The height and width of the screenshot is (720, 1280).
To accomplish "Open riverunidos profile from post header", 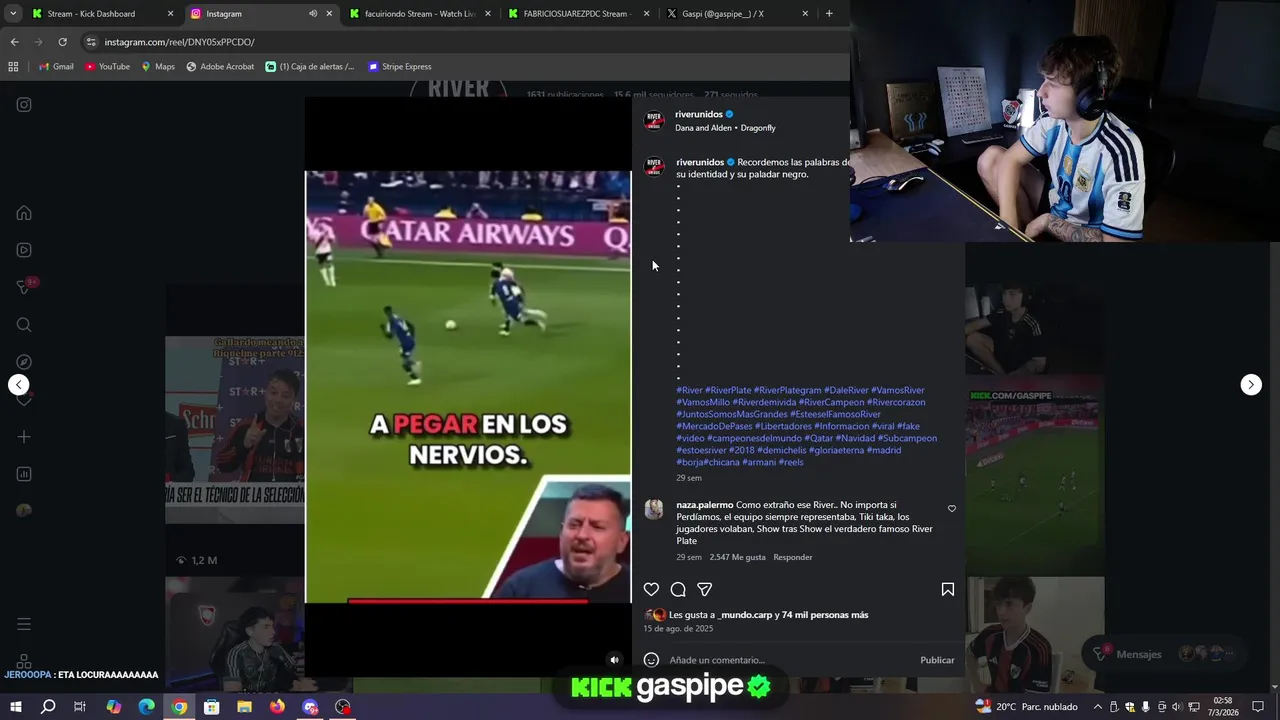I will tap(699, 114).
